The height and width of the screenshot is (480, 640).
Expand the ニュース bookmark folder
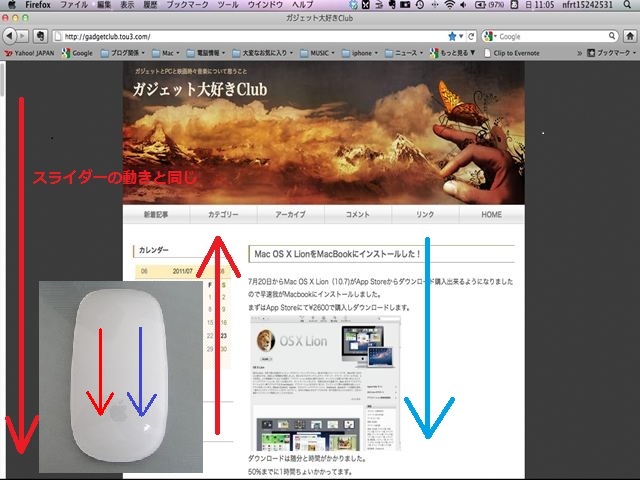point(404,53)
